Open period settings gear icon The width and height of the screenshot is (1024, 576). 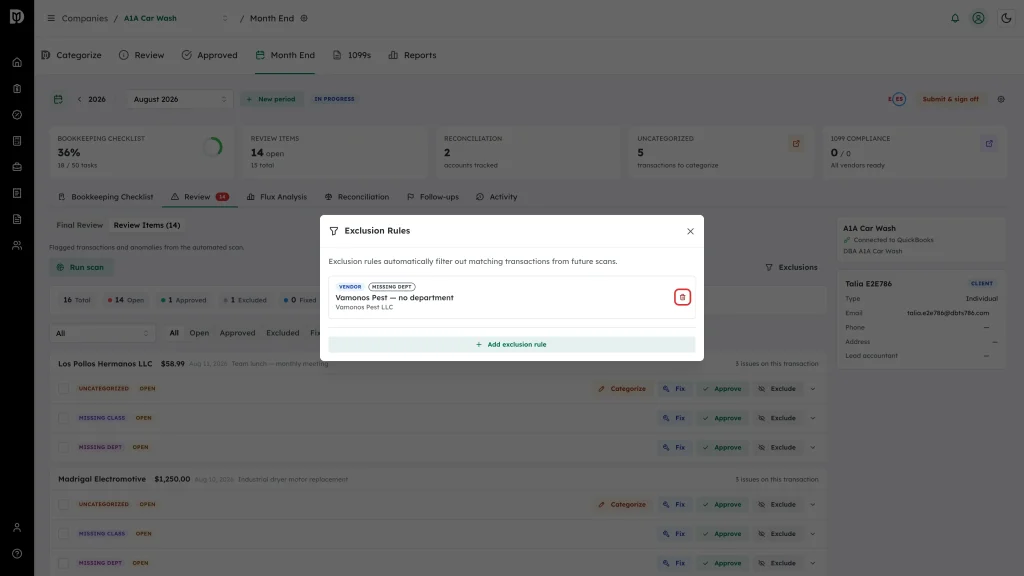point(1000,99)
